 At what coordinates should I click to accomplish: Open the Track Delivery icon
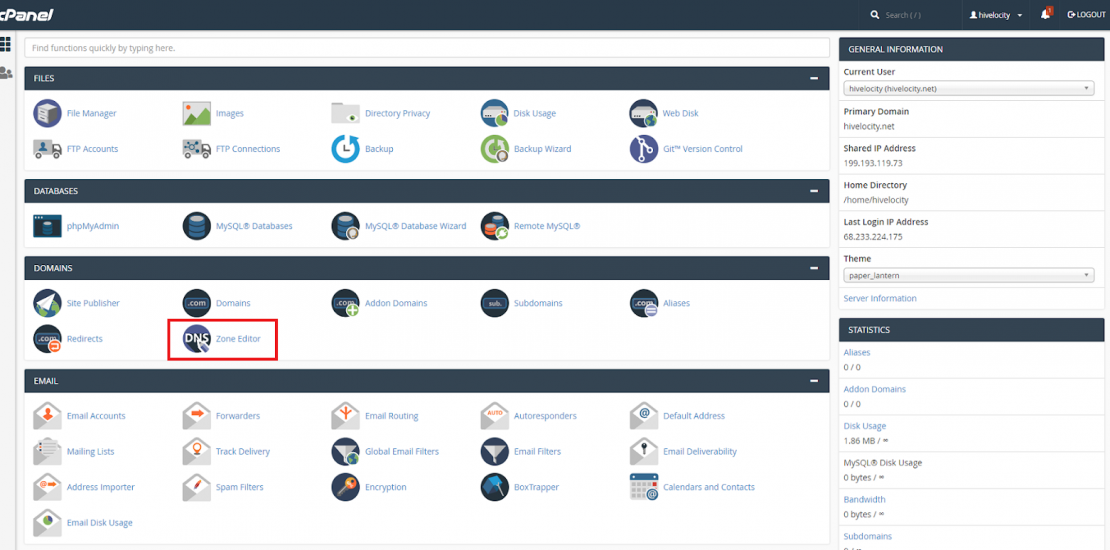[197, 451]
